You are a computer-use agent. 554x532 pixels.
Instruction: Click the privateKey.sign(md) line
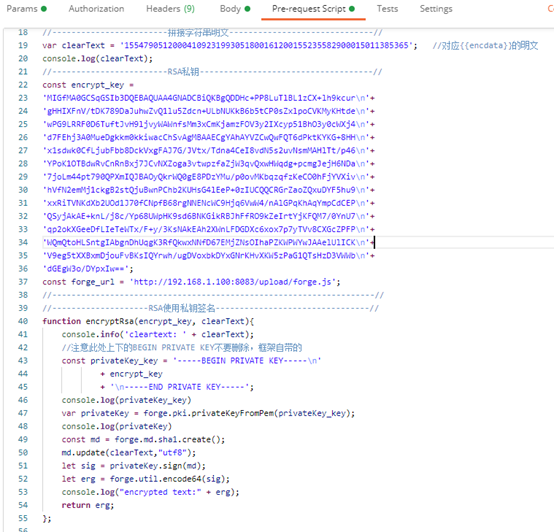(134, 466)
